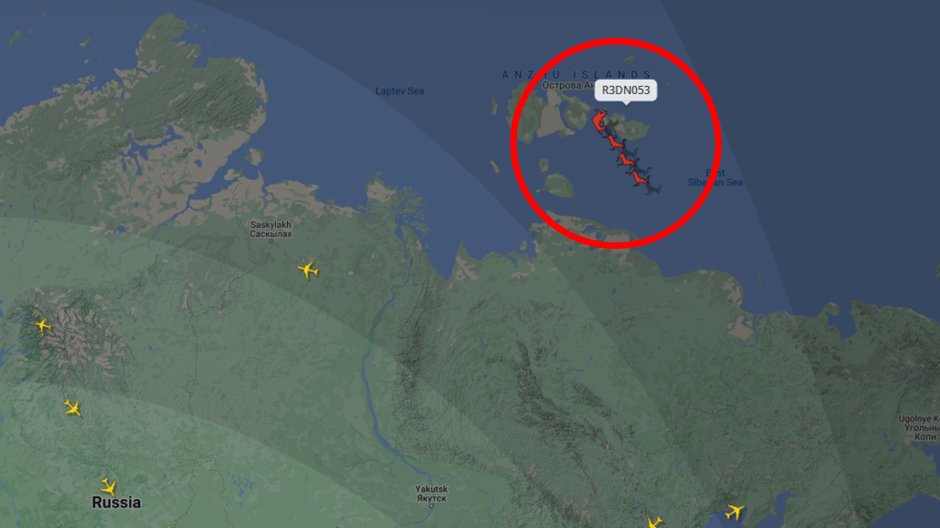
Task: Pick the middle plane of the left-side trio
Action: [x=73, y=408]
